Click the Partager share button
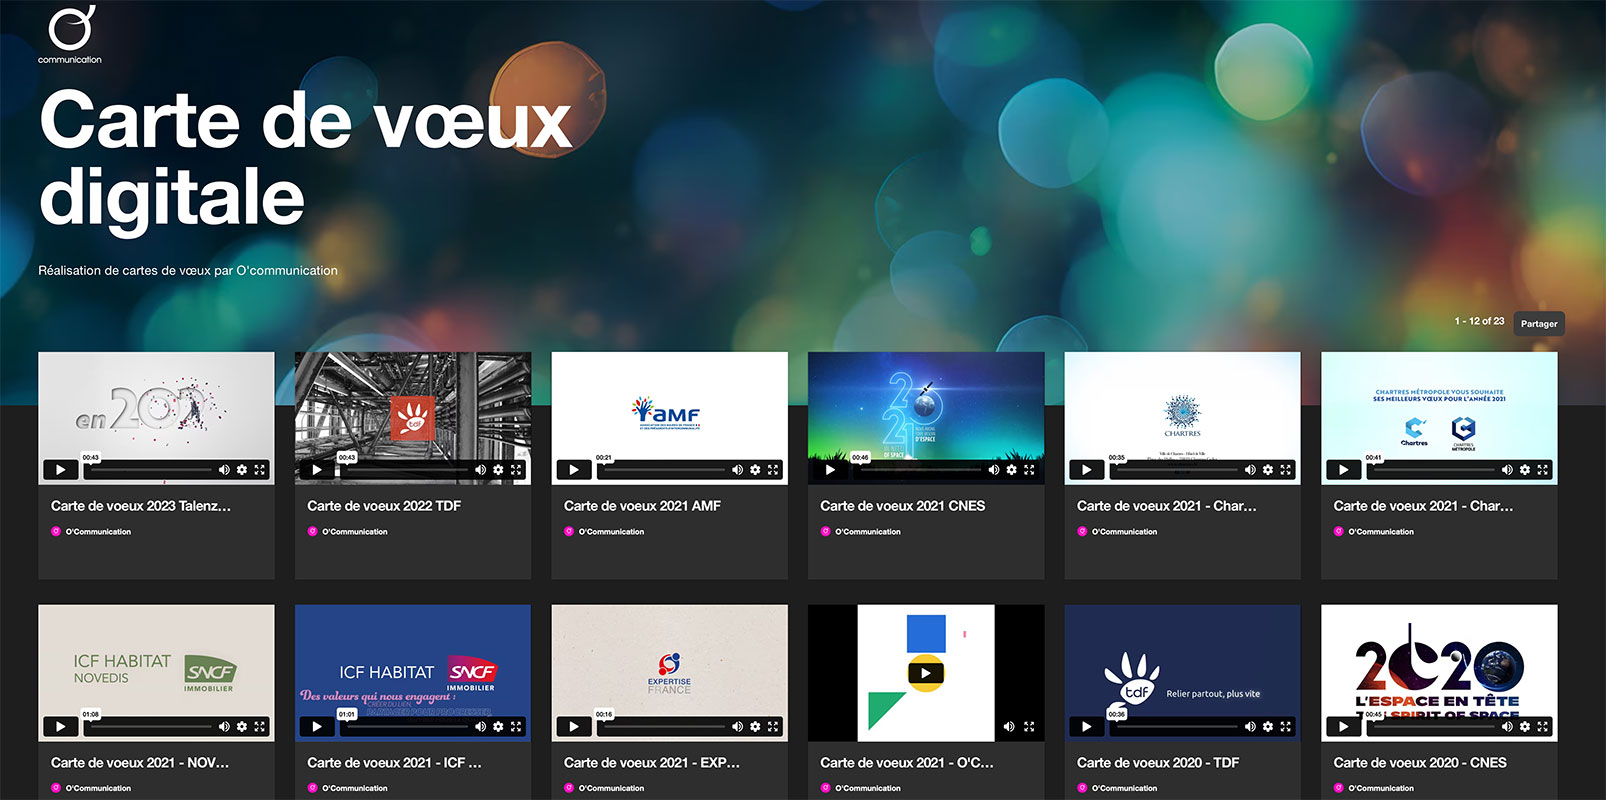 tap(1539, 323)
